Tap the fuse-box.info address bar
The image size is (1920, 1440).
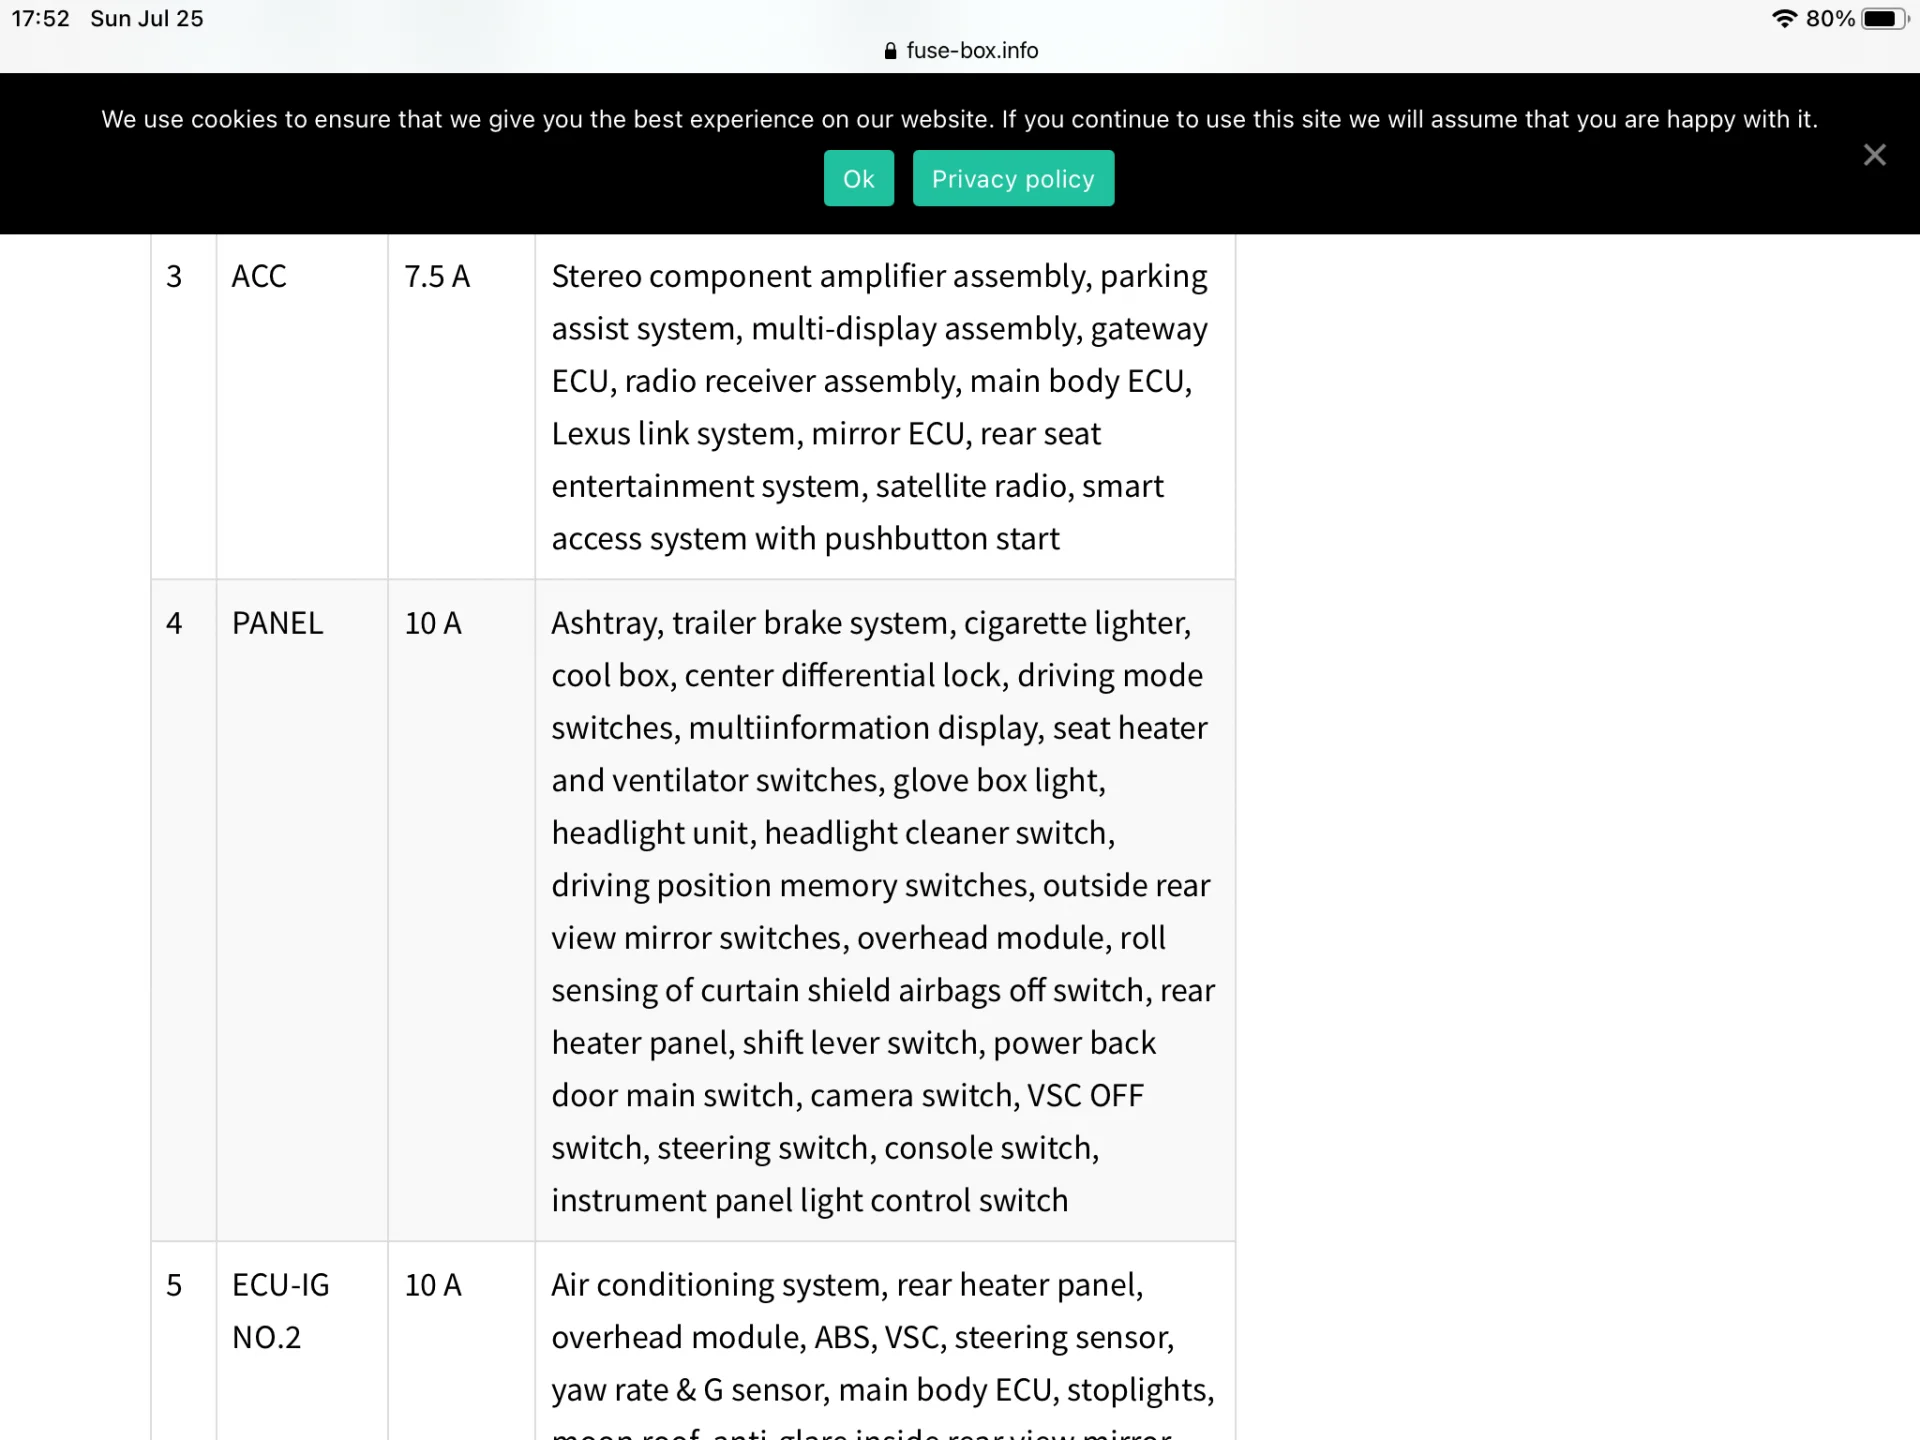coord(971,51)
